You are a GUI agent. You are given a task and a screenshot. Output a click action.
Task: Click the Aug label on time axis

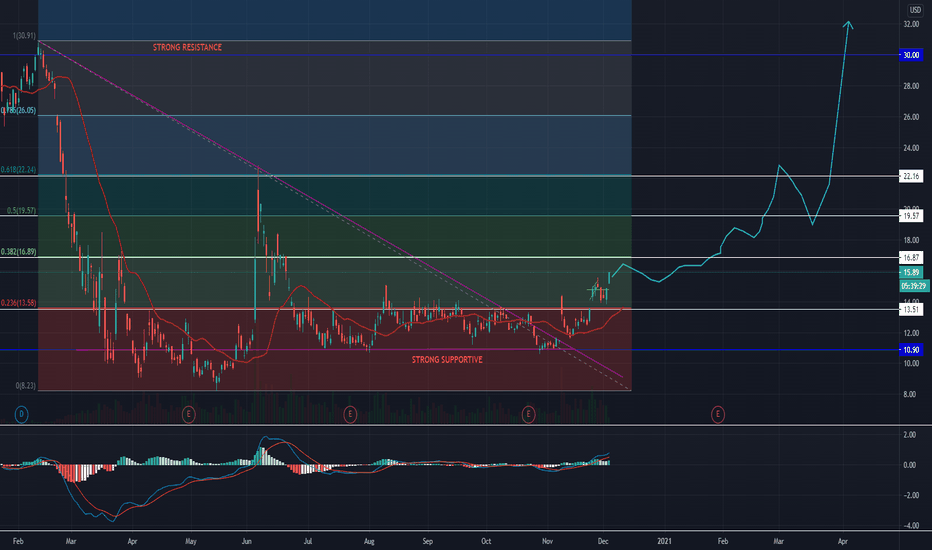point(369,541)
